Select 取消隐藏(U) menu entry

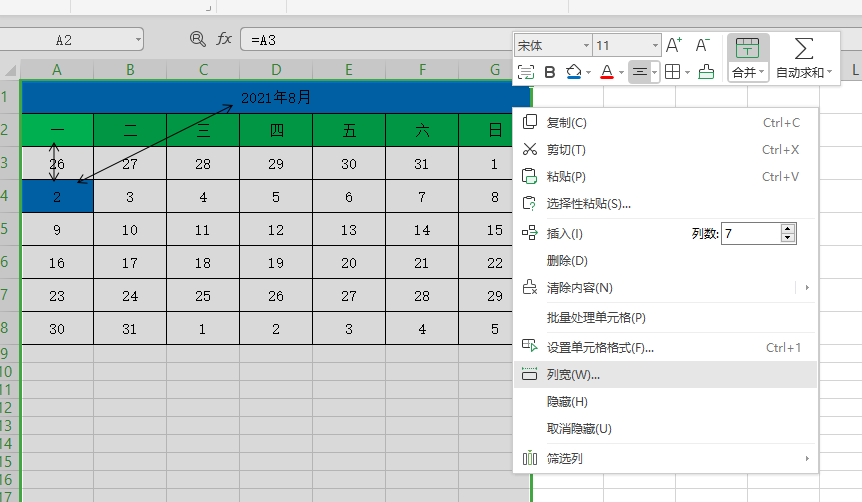point(665,428)
